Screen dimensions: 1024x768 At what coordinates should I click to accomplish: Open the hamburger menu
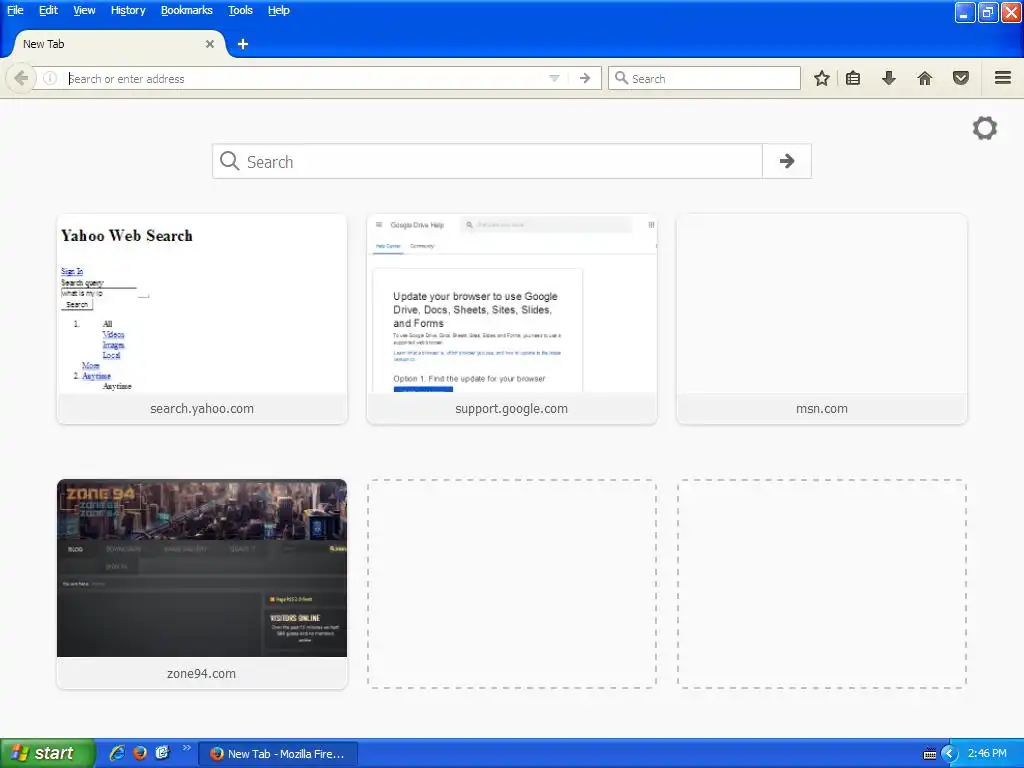[x=1003, y=78]
